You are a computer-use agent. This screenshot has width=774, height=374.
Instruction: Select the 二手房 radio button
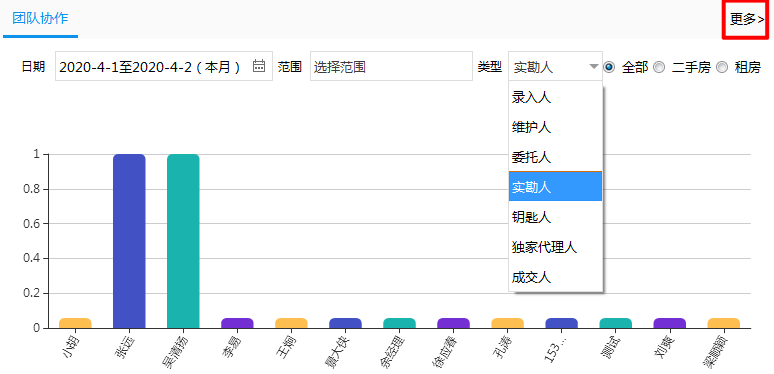pos(659,67)
